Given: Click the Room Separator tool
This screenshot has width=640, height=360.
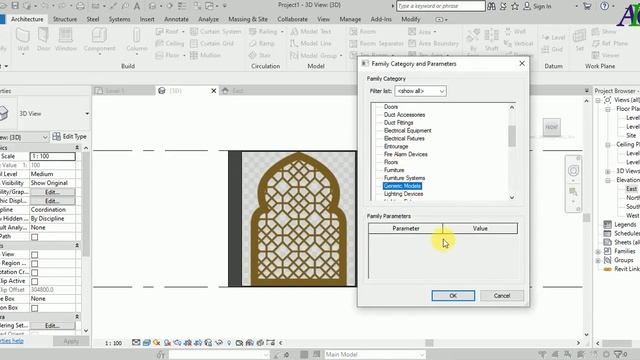Looking at the screenshot, I should (376, 43).
